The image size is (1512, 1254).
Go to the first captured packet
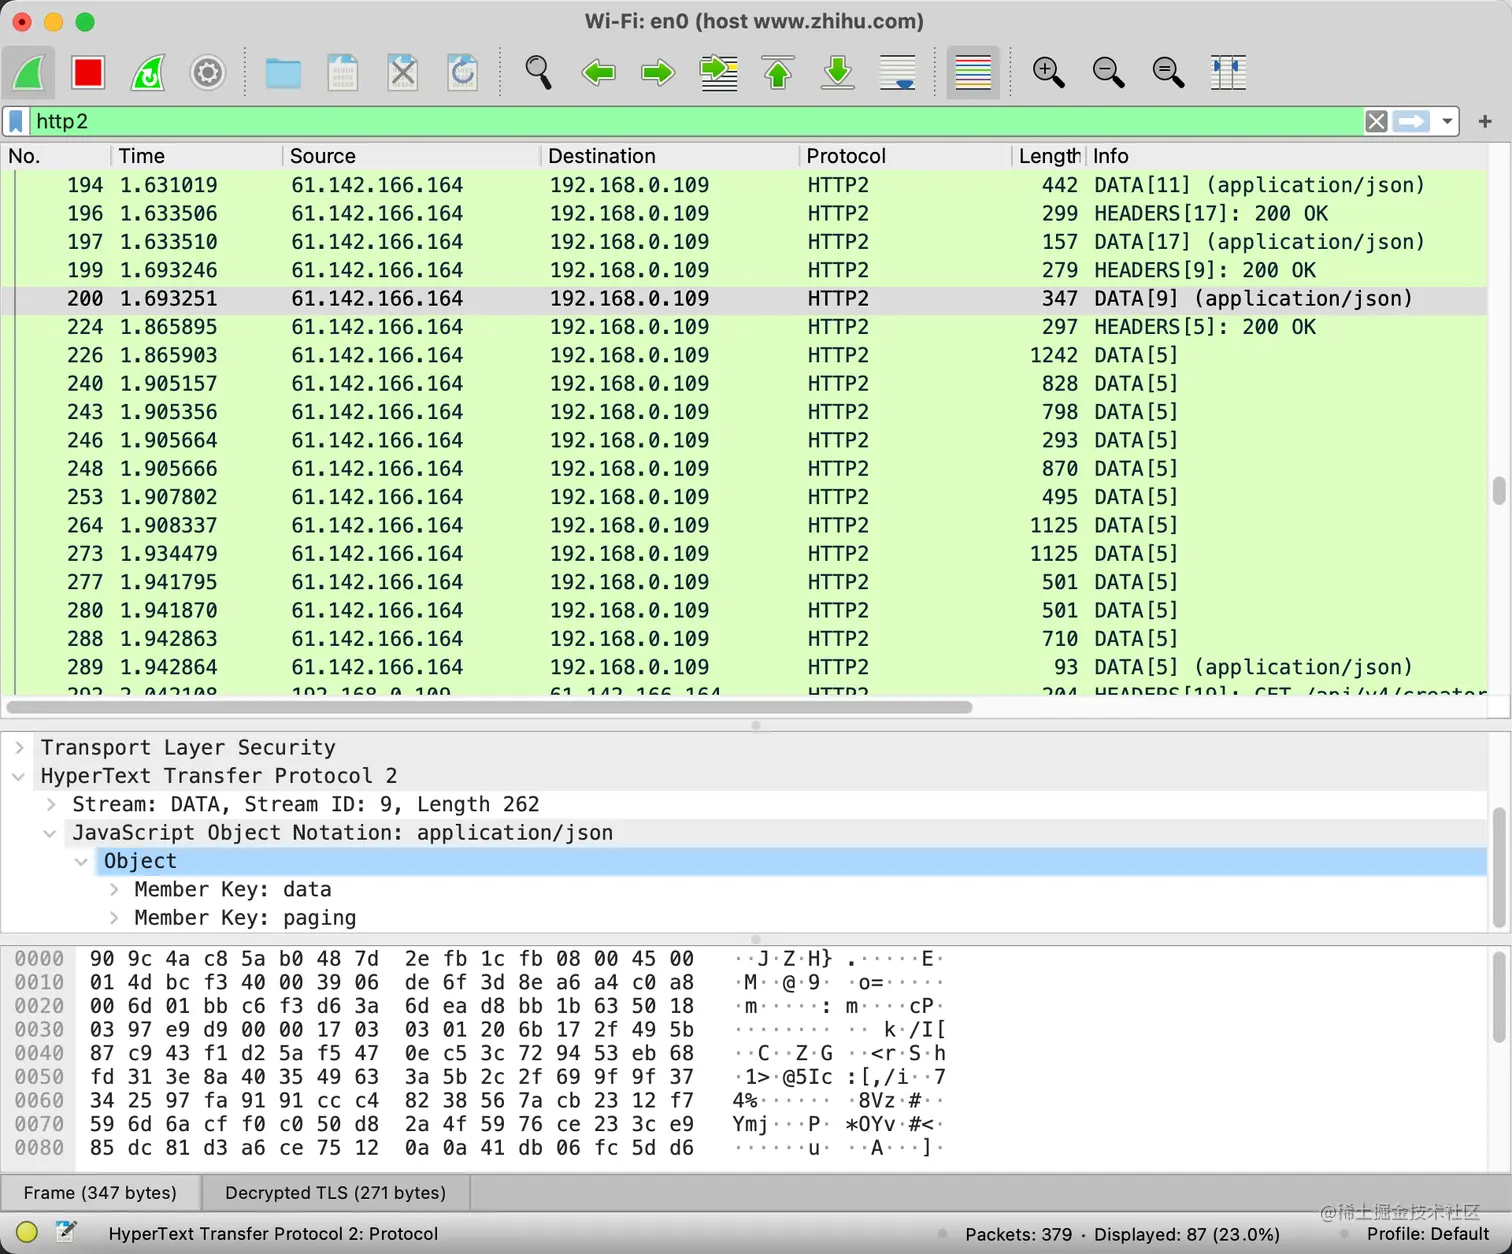coord(777,72)
